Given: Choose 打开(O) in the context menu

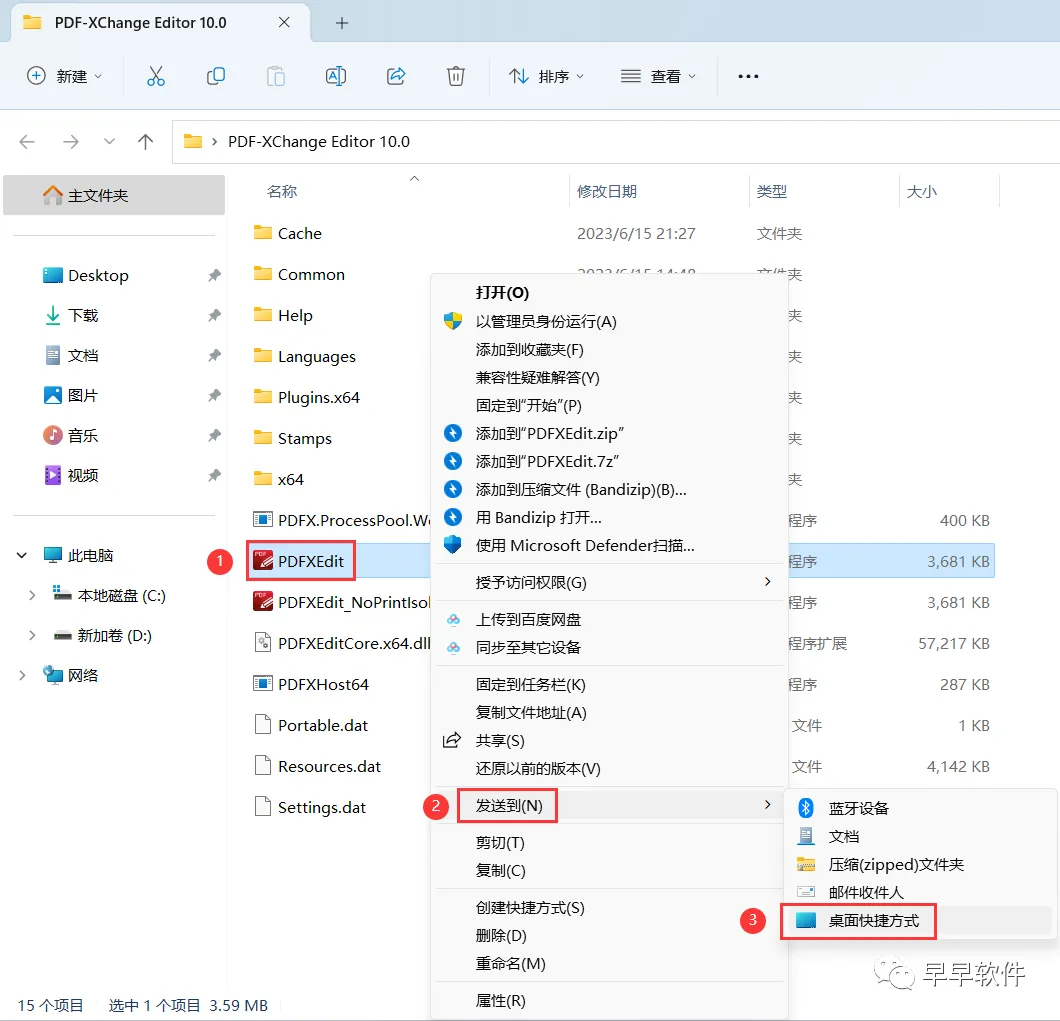Looking at the screenshot, I should 502,293.
